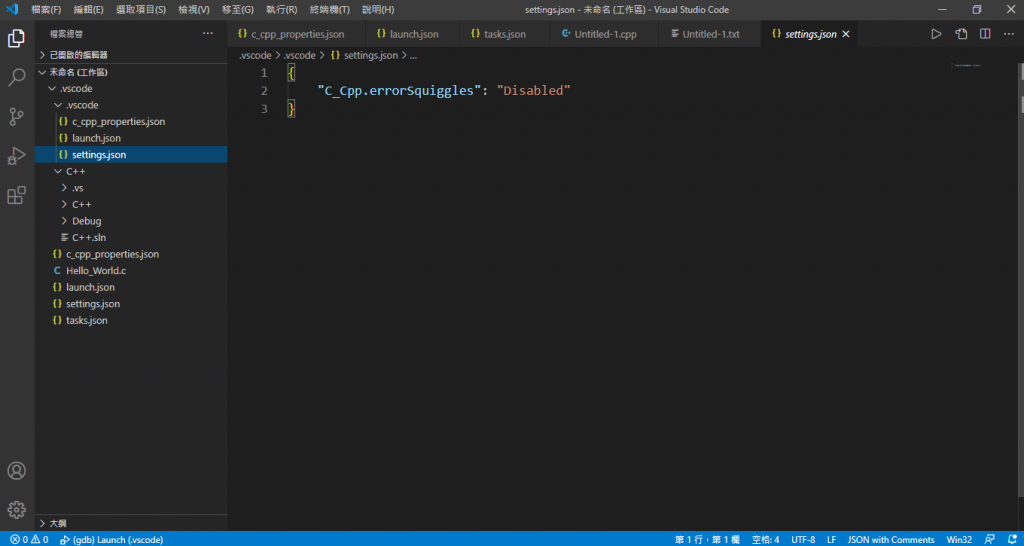Image resolution: width=1024 pixels, height=546 pixels.
Task: Expand the 大綱 outline section
Action: 58,523
